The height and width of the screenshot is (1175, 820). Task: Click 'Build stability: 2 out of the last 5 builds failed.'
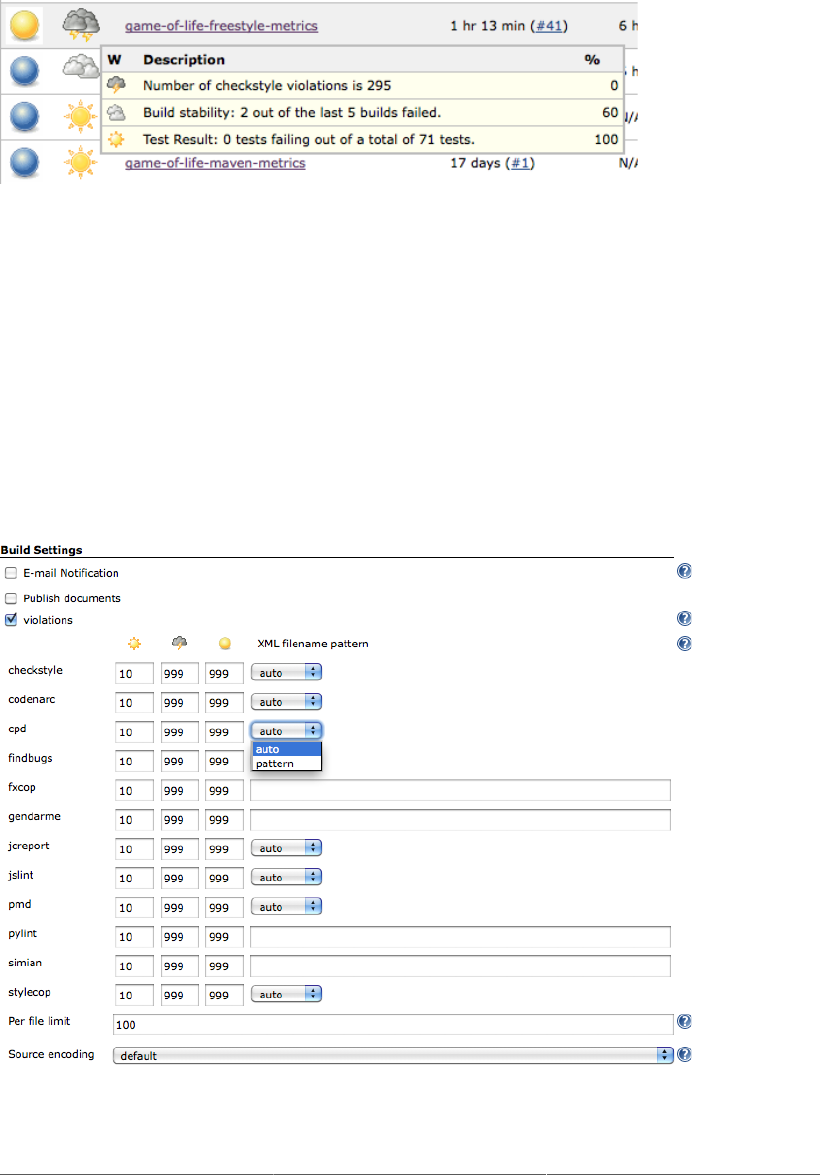(292, 112)
